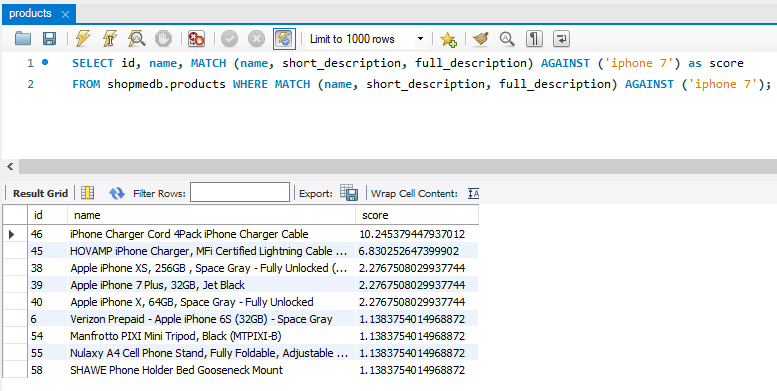The image size is (777, 391).
Task: Beautify query with broom icon
Action: (481, 39)
